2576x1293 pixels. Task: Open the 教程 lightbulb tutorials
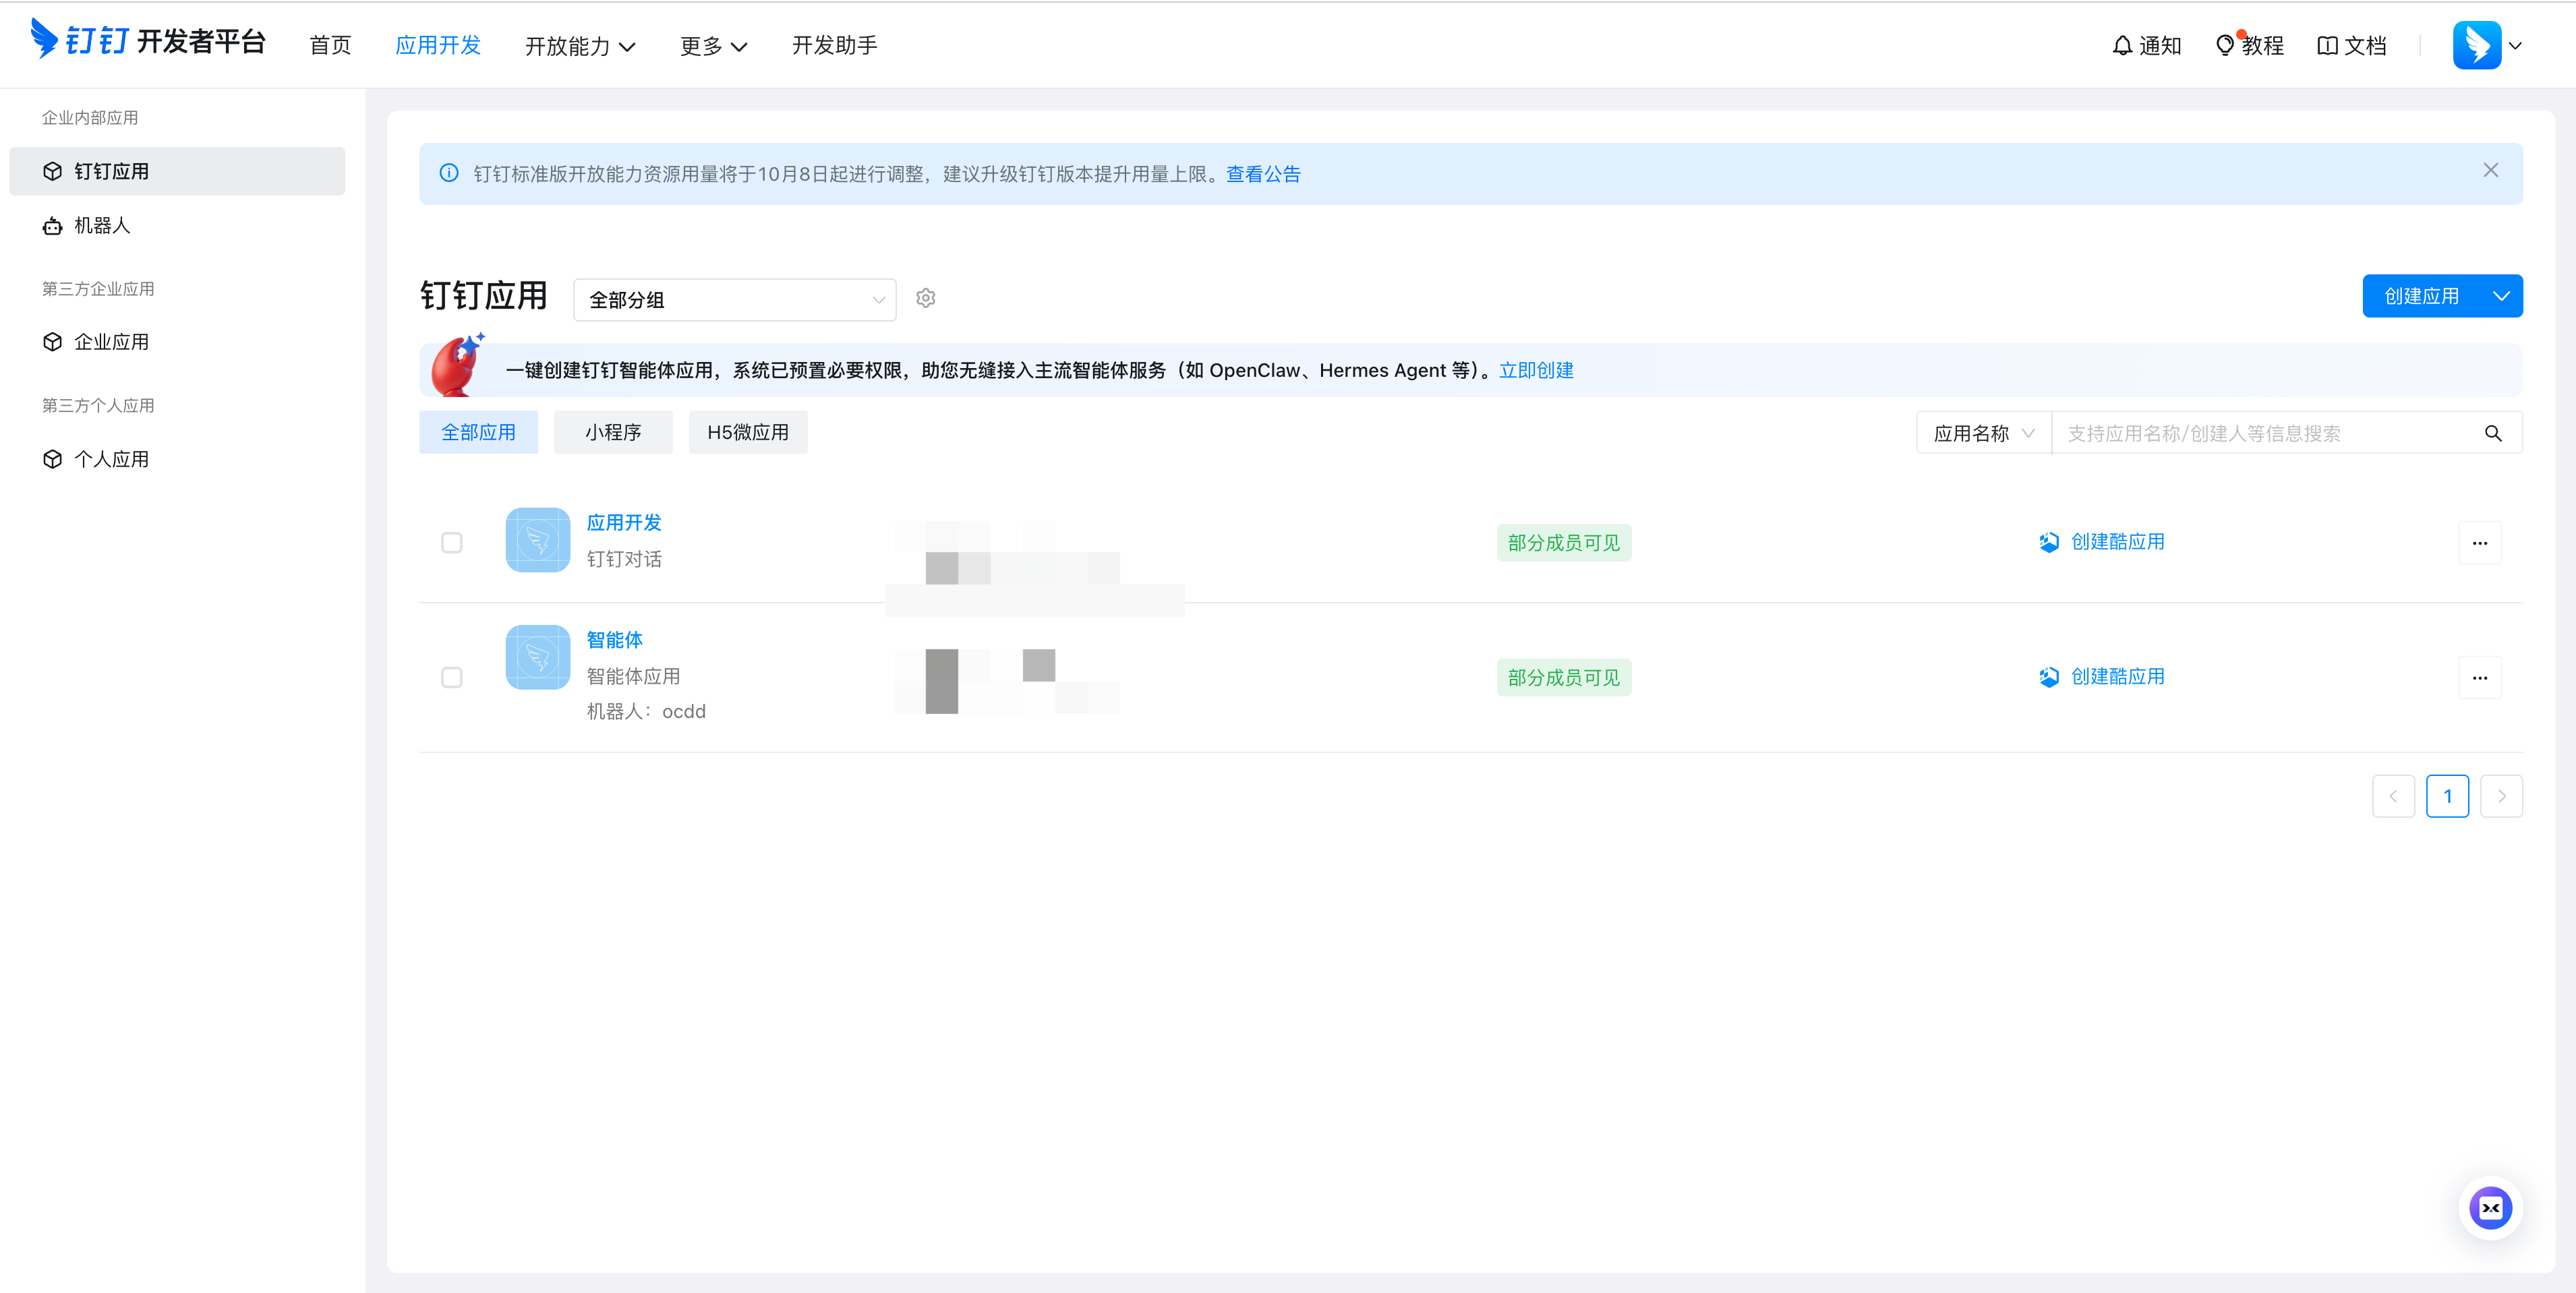point(2249,45)
